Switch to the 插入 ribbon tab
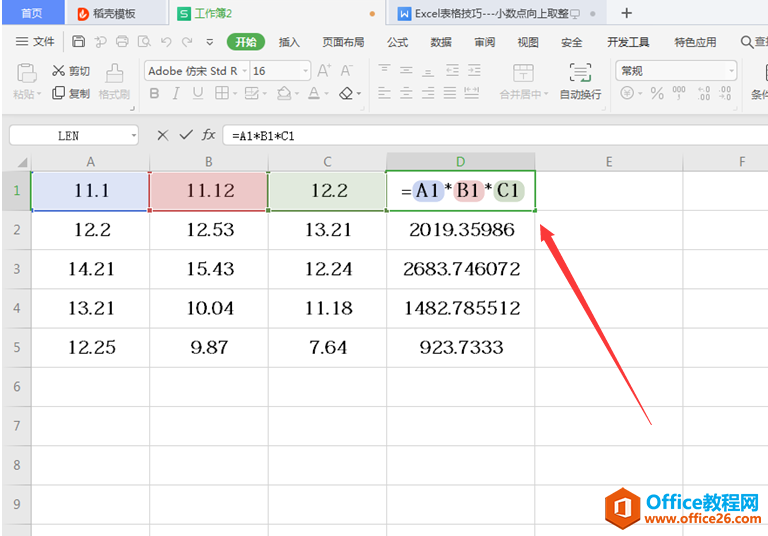768x536 pixels. (289, 42)
